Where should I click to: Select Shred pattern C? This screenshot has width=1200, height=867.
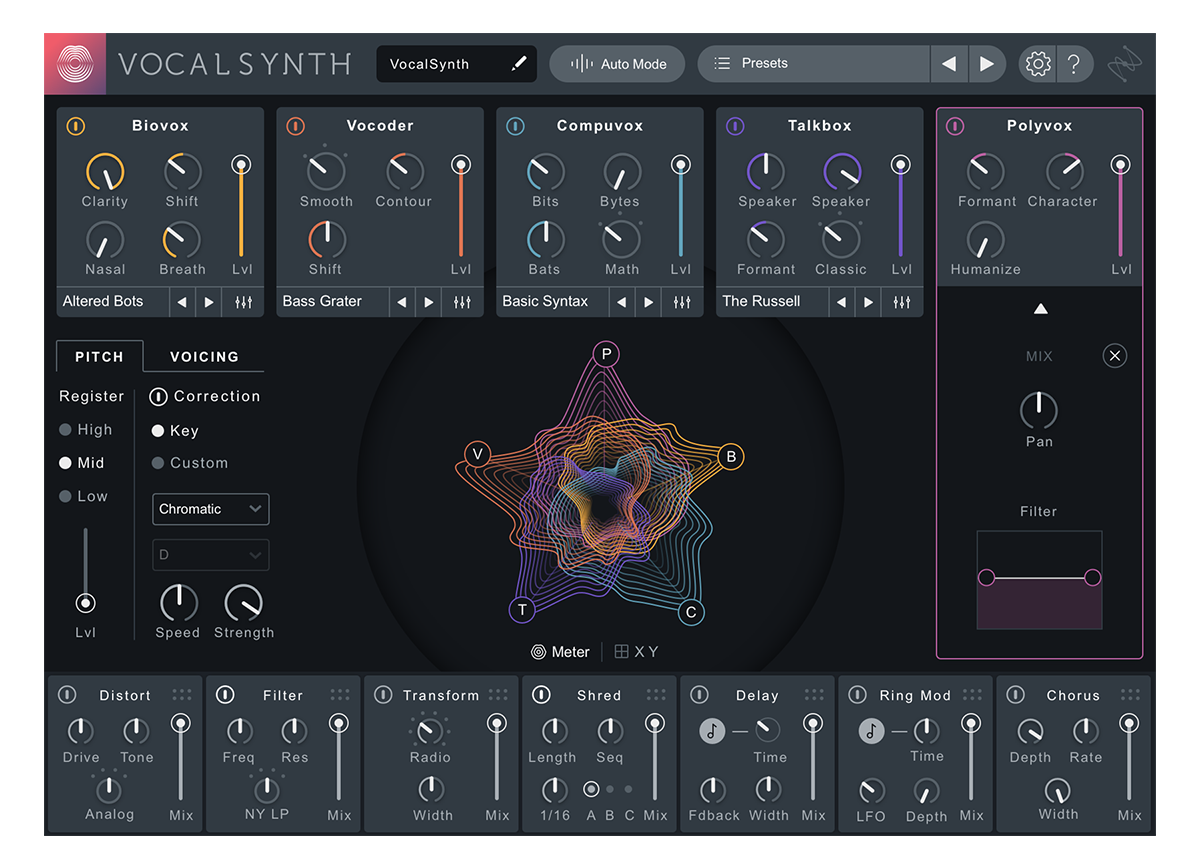pos(629,789)
